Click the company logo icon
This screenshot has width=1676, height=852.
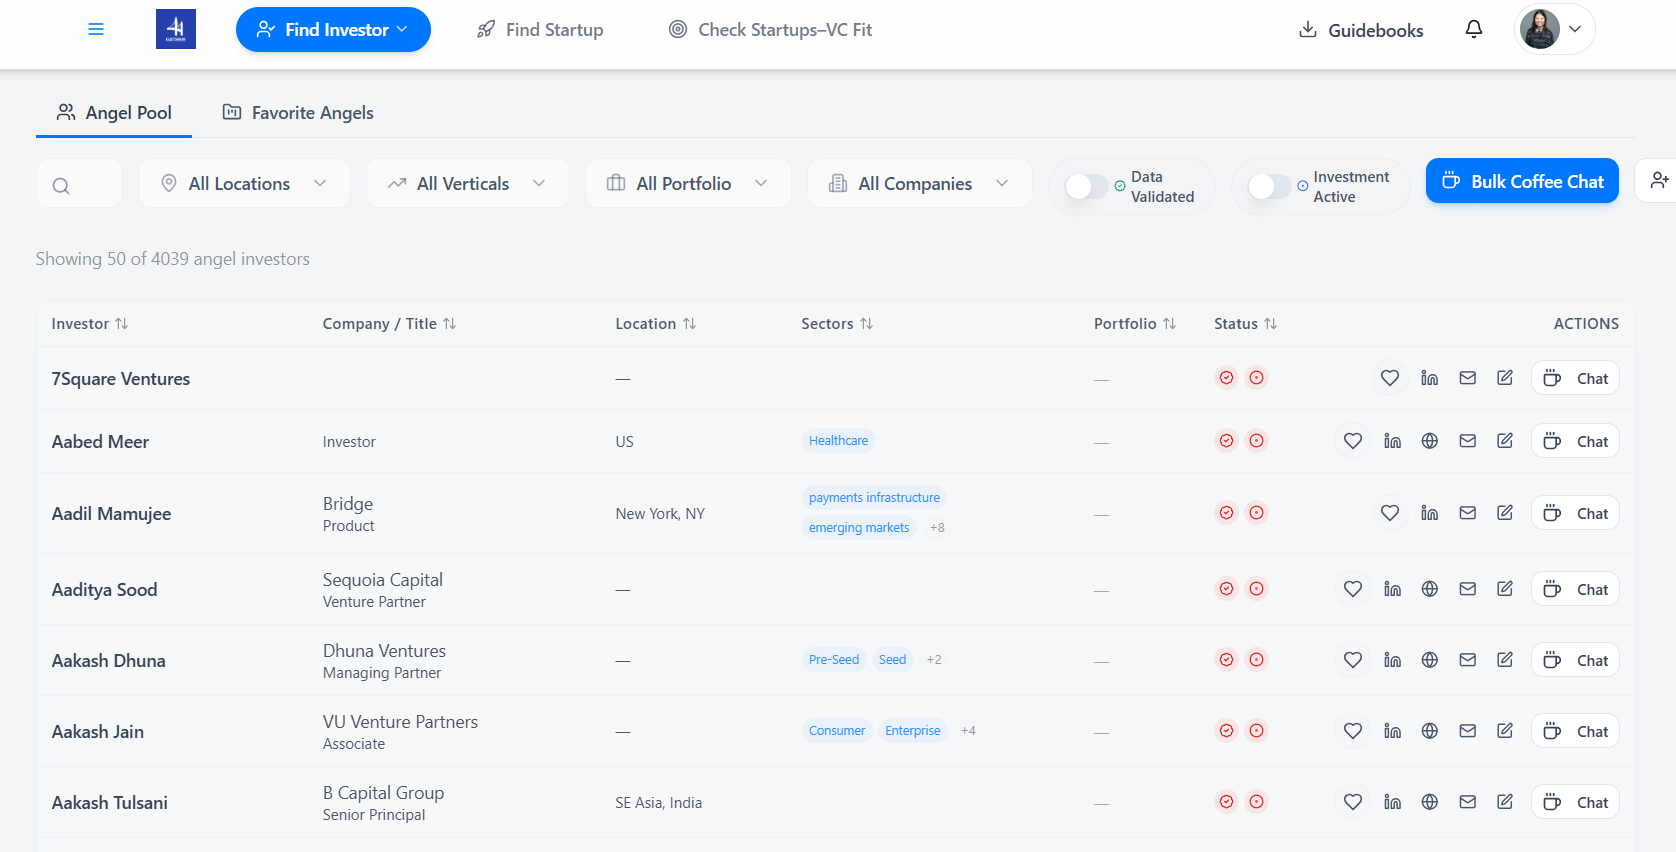pyautogui.click(x=176, y=29)
